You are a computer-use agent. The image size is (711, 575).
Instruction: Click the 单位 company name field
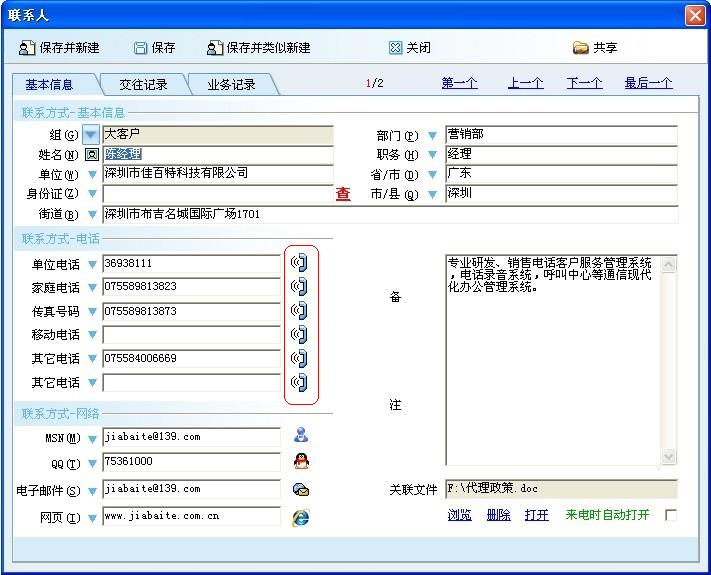pyautogui.click(x=218, y=174)
